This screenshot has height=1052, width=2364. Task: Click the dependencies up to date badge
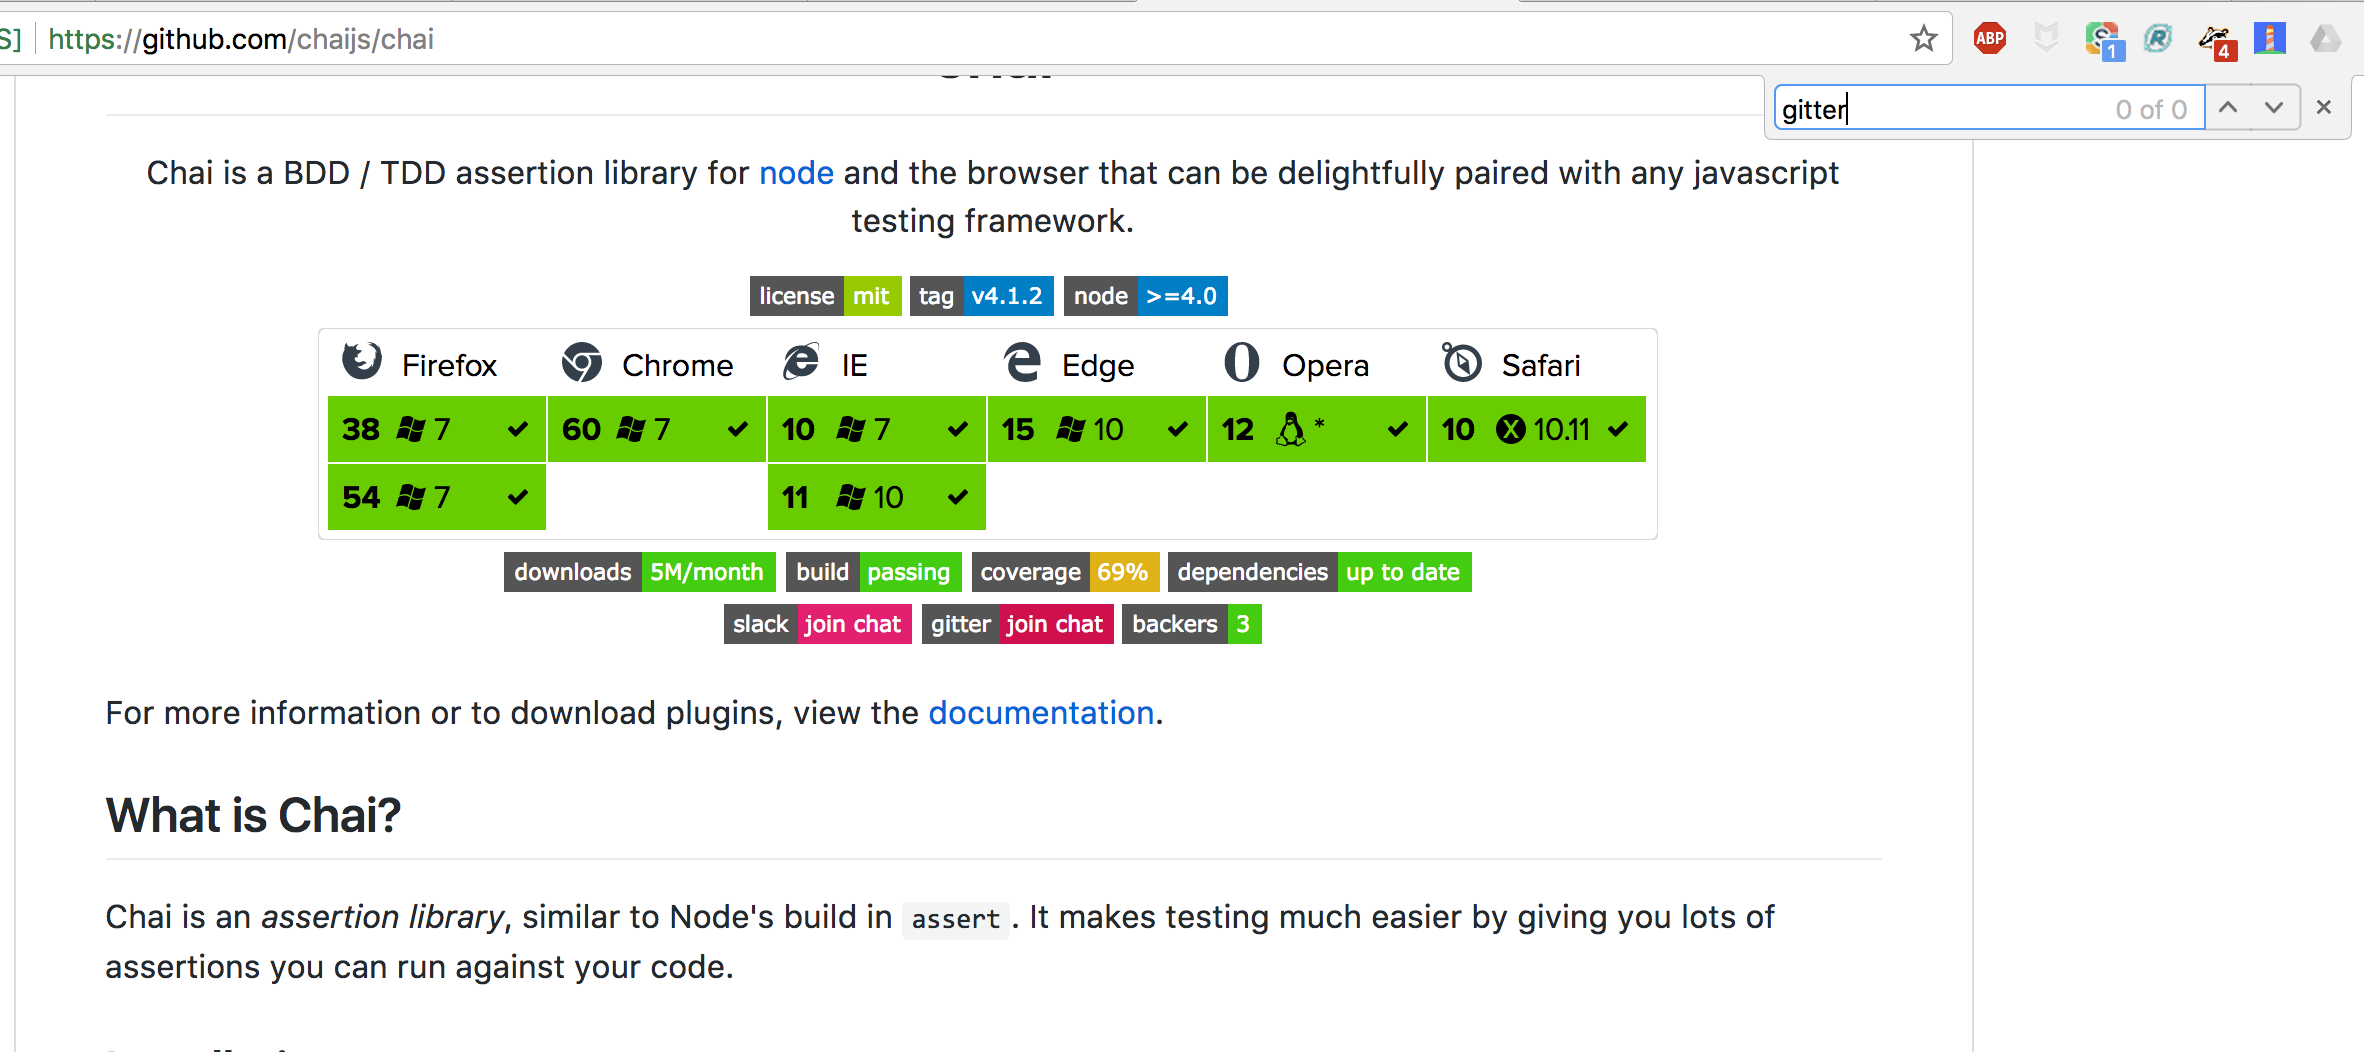1319,572
